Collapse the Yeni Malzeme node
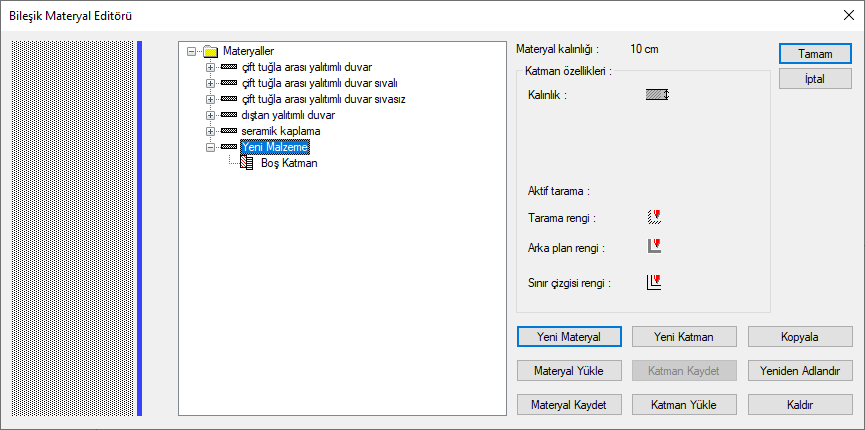The width and height of the screenshot is (865, 430). coord(210,147)
